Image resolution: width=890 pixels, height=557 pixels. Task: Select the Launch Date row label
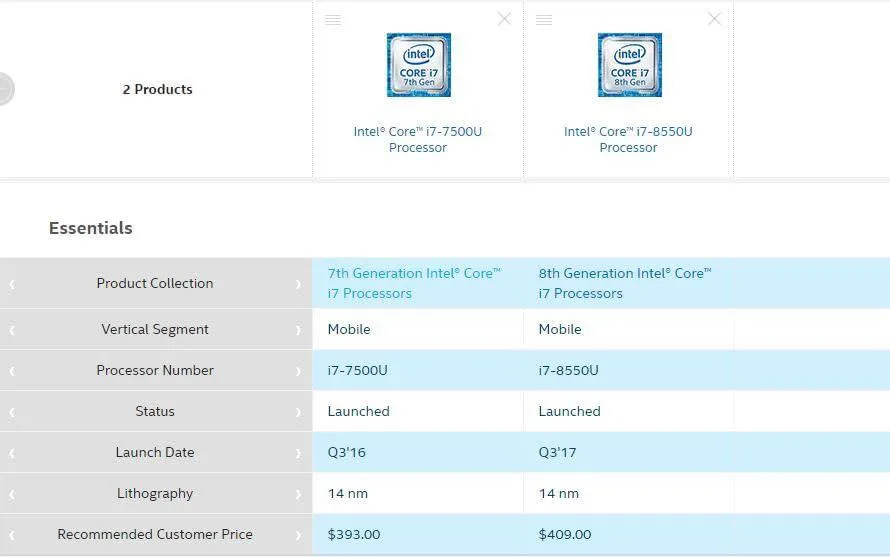(x=155, y=452)
